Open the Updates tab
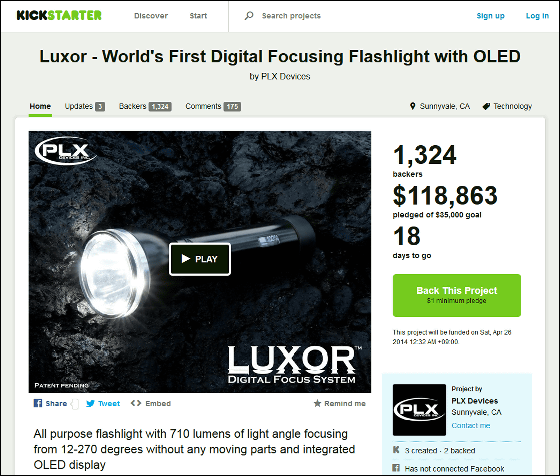This screenshot has width=560, height=476. click(85, 106)
